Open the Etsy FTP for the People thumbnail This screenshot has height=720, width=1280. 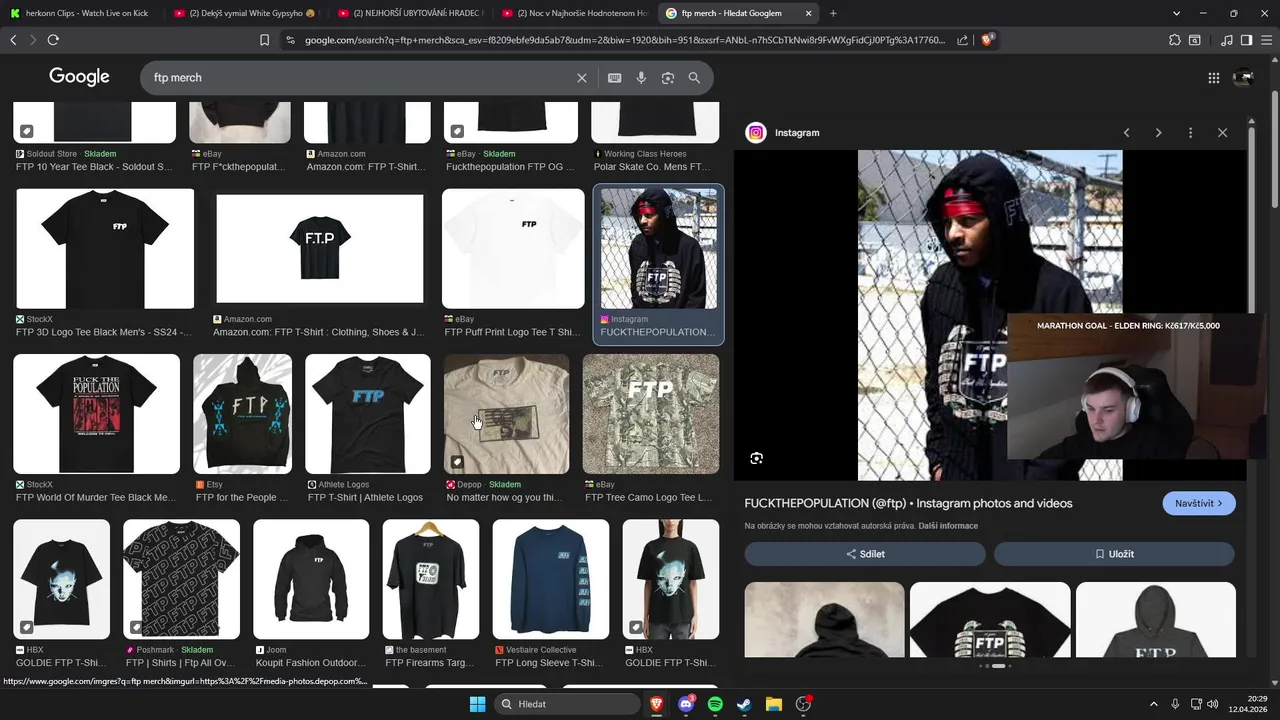(242, 414)
